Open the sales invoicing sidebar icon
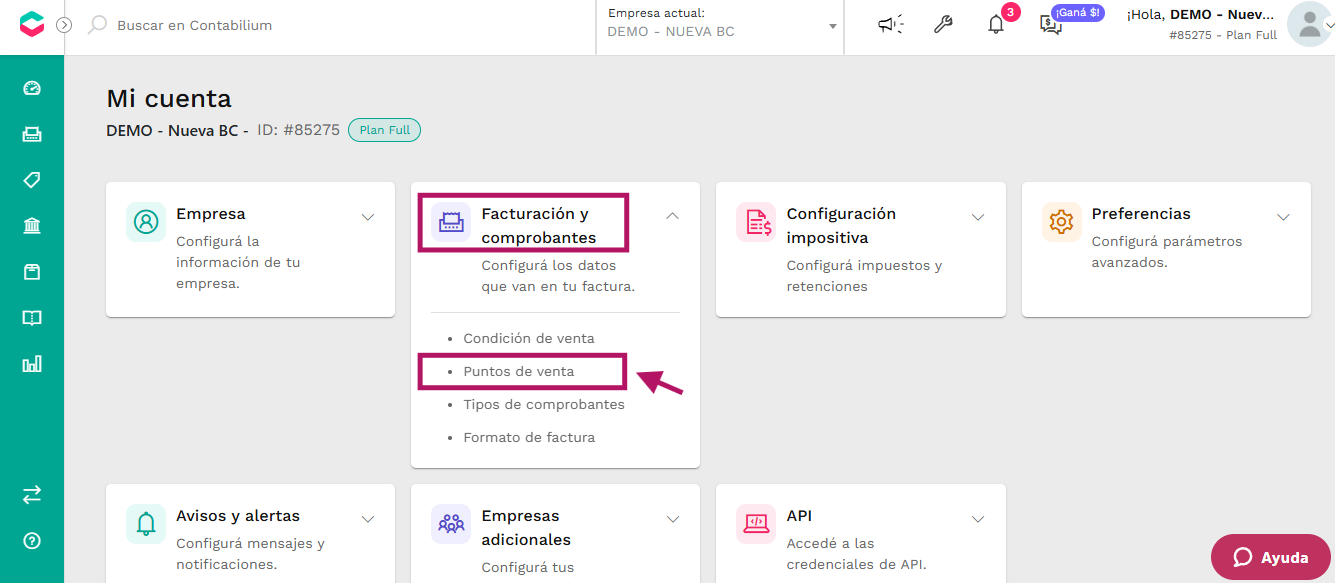The image size is (1335, 583). pos(32,134)
